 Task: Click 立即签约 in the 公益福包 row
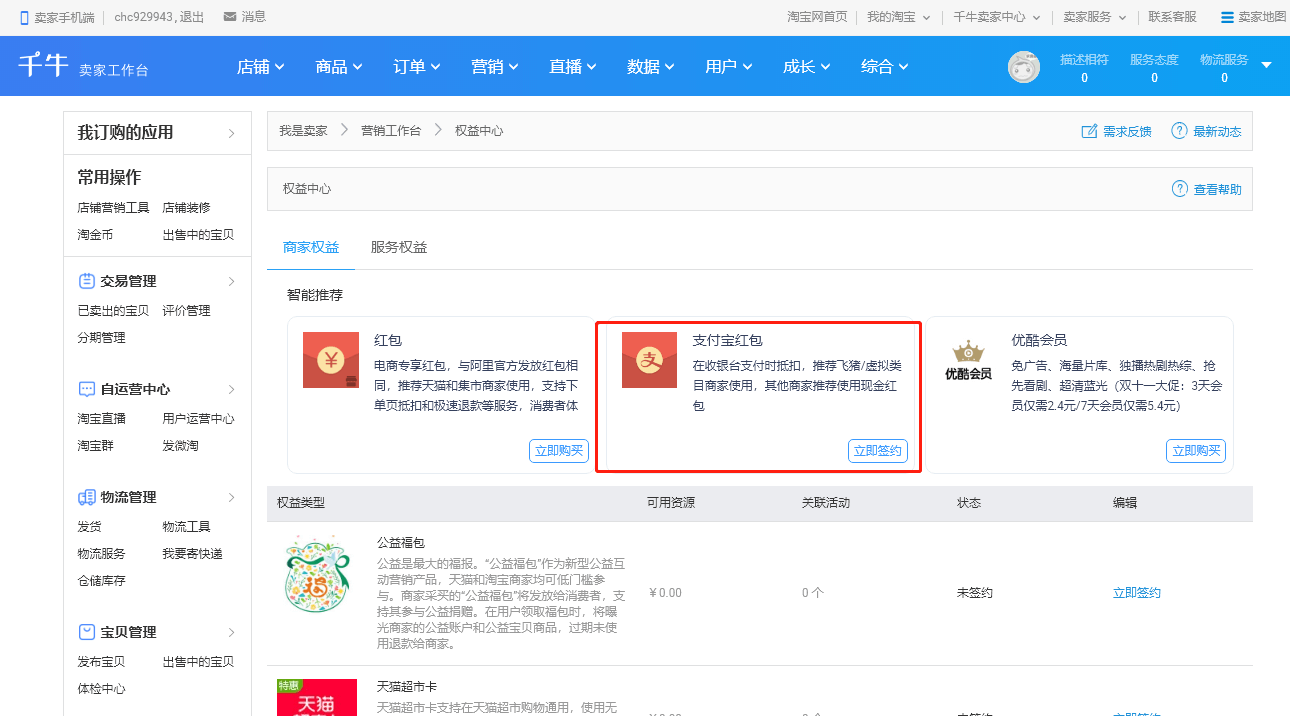(1137, 593)
